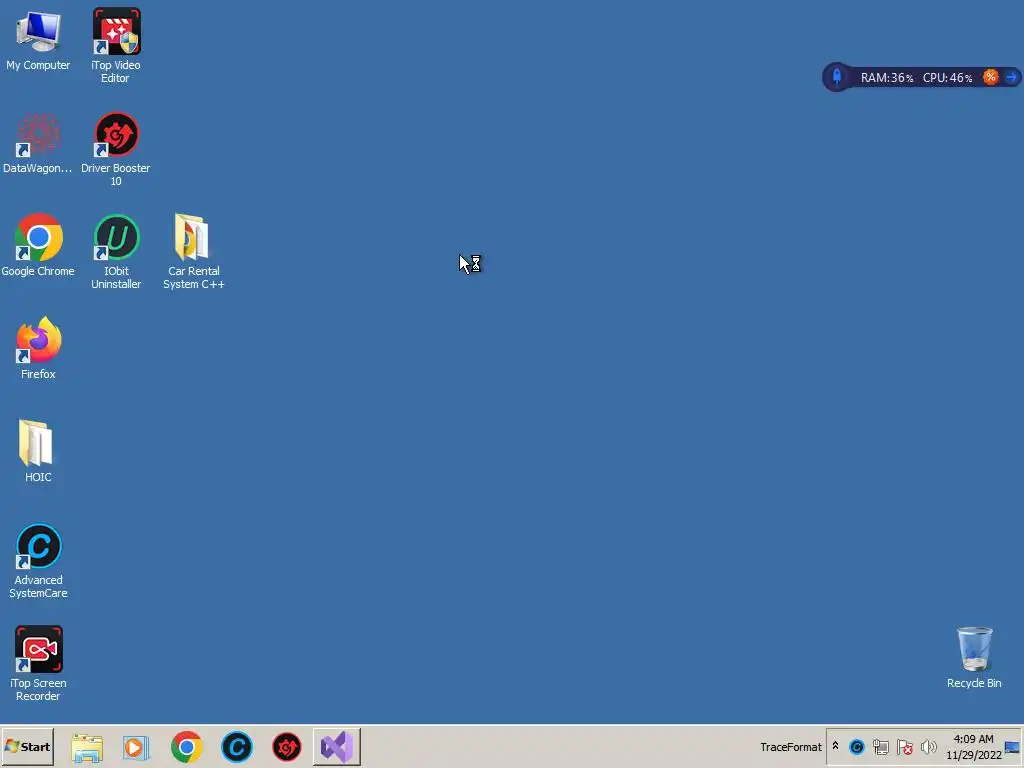Click the orange percent badge in widget

click(990, 77)
